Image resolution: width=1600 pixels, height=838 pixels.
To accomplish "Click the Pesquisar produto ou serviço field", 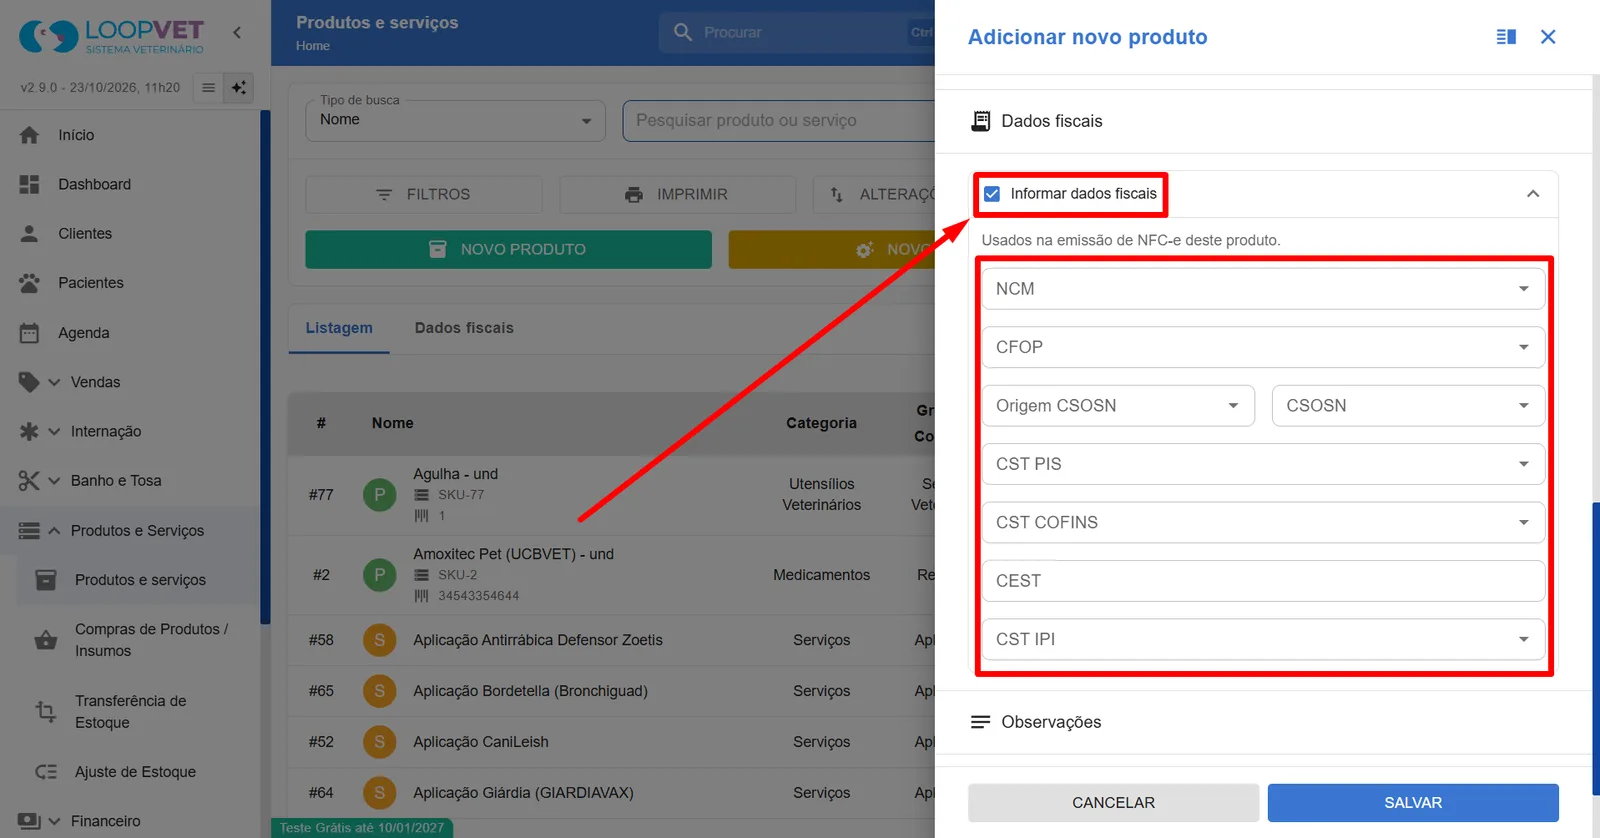I will (780, 121).
